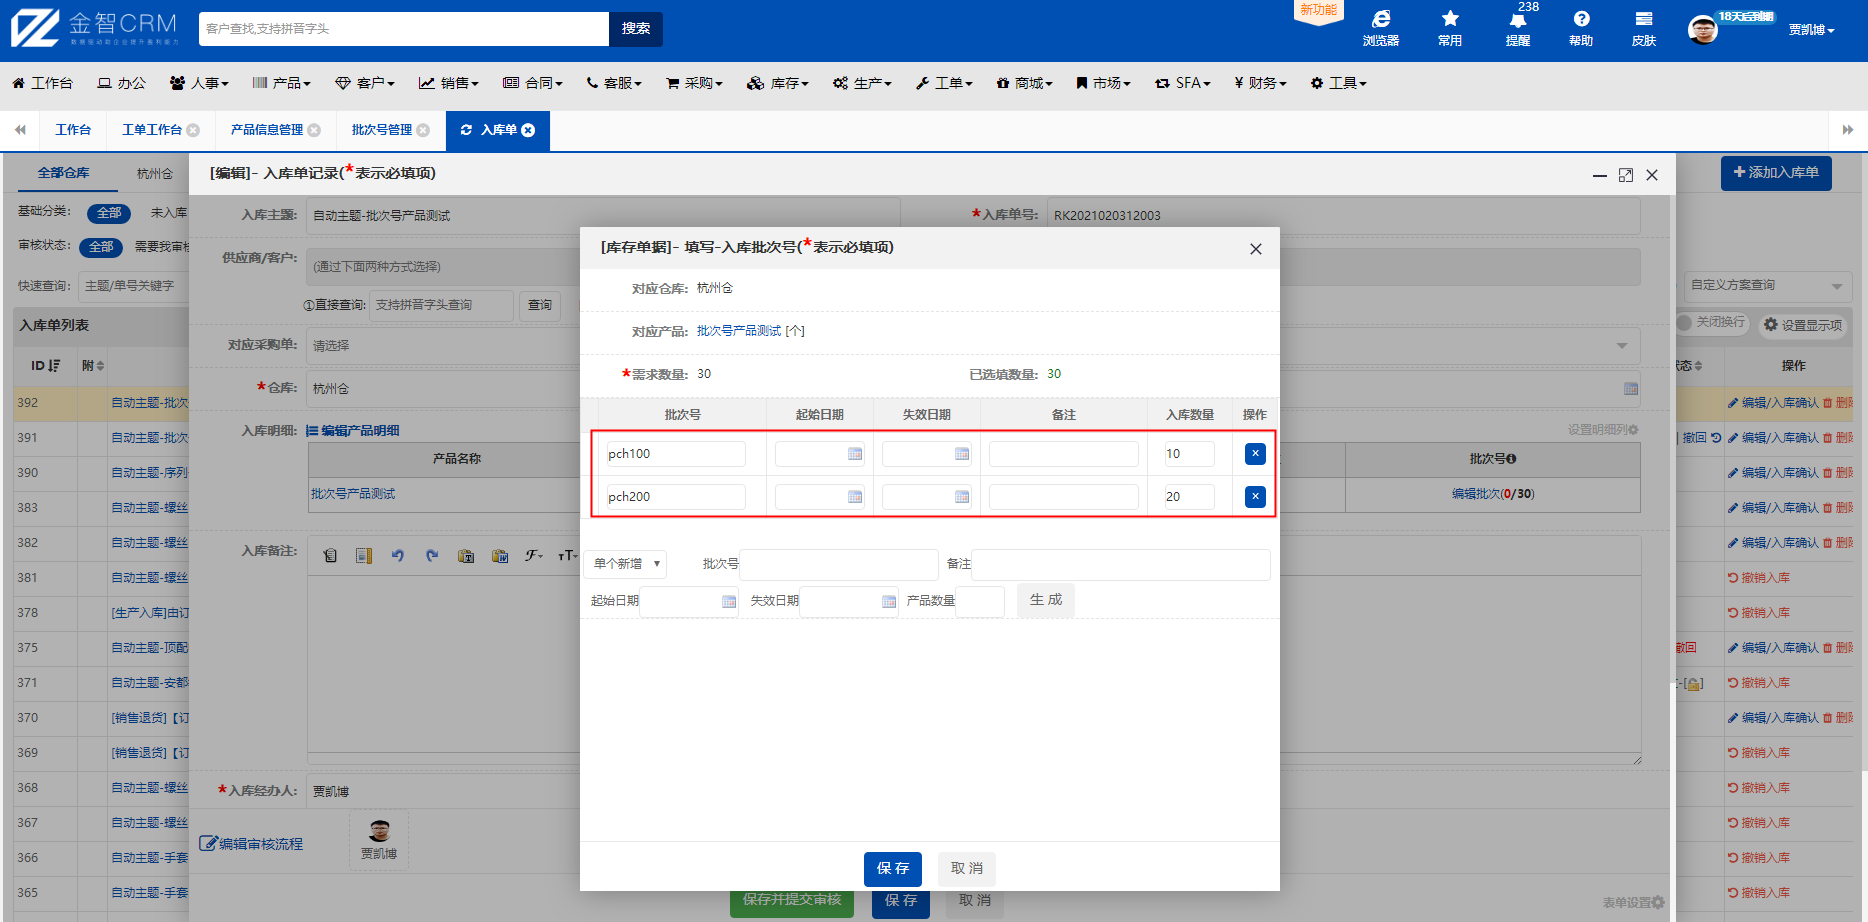The height and width of the screenshot is (922, 1868).
Task: Close the 批次号管理 tab
Action: point(423,130)
